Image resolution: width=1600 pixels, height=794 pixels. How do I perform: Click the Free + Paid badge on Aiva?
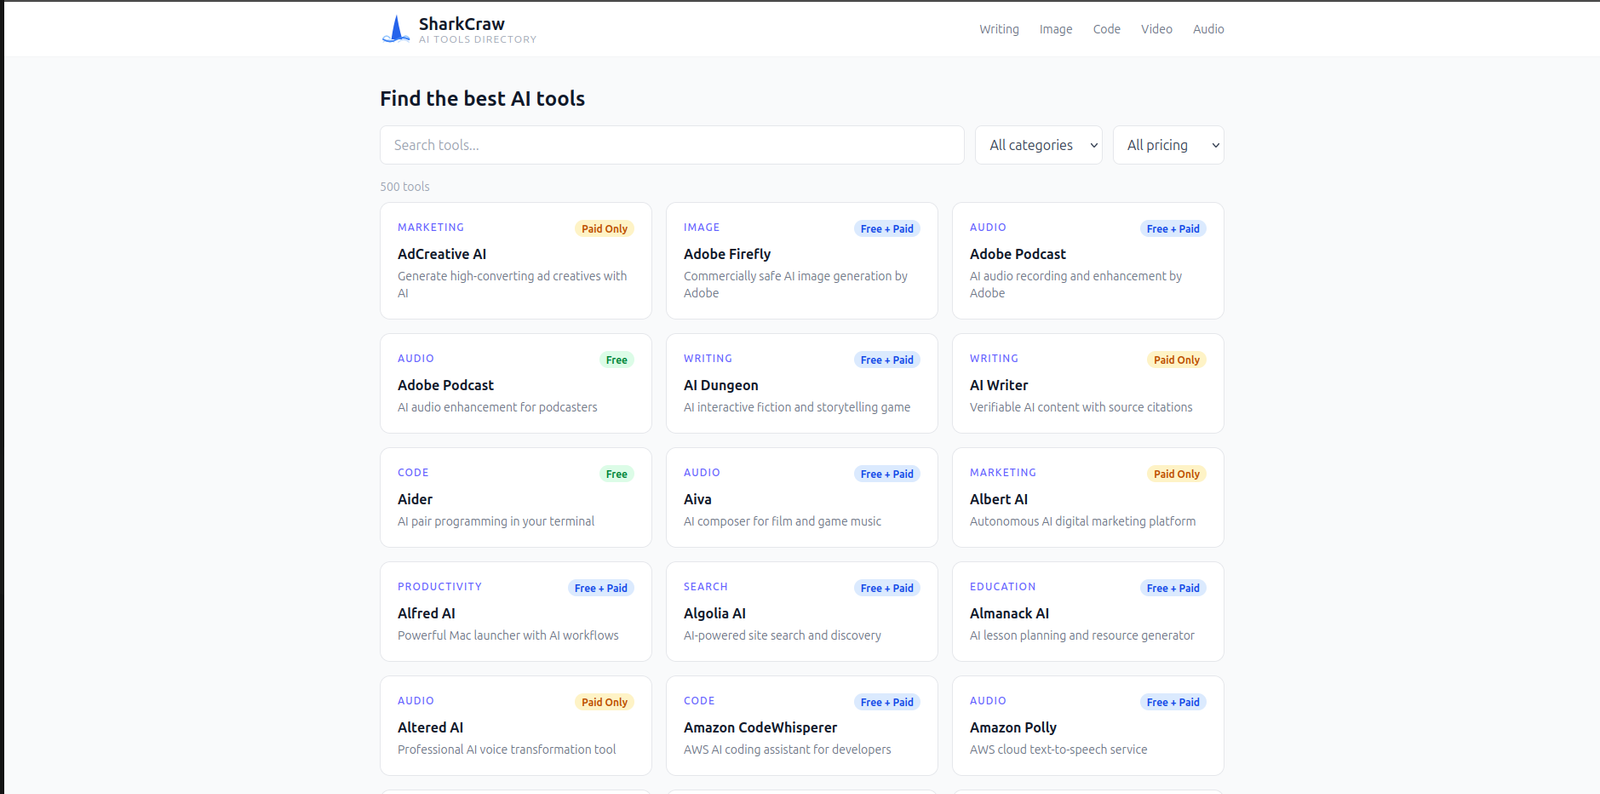(887, 474)
